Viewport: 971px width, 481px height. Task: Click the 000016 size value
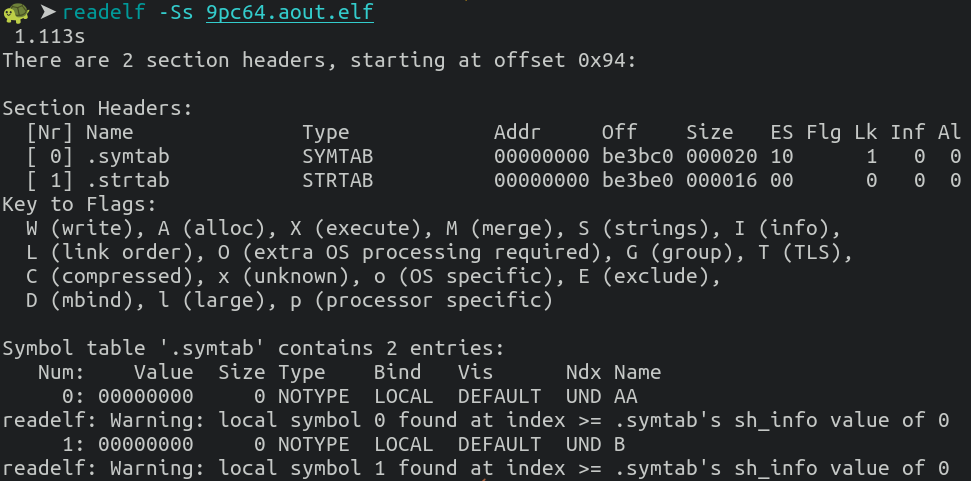click(x=721, y=180)
